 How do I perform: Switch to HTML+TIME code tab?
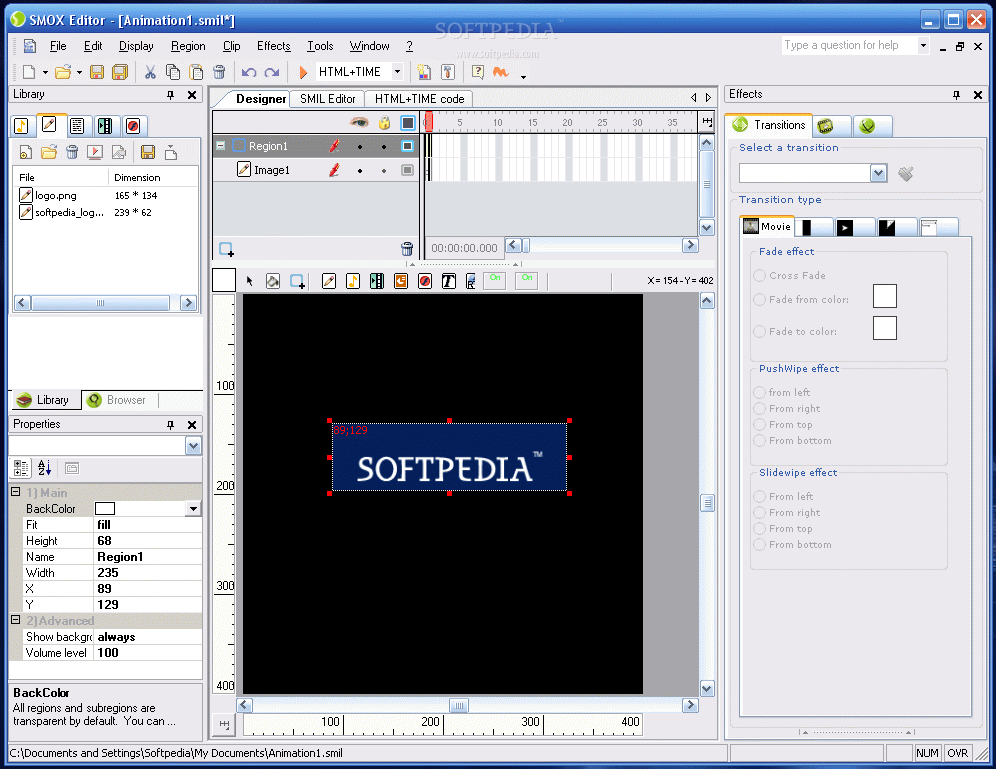click(419, 99)
